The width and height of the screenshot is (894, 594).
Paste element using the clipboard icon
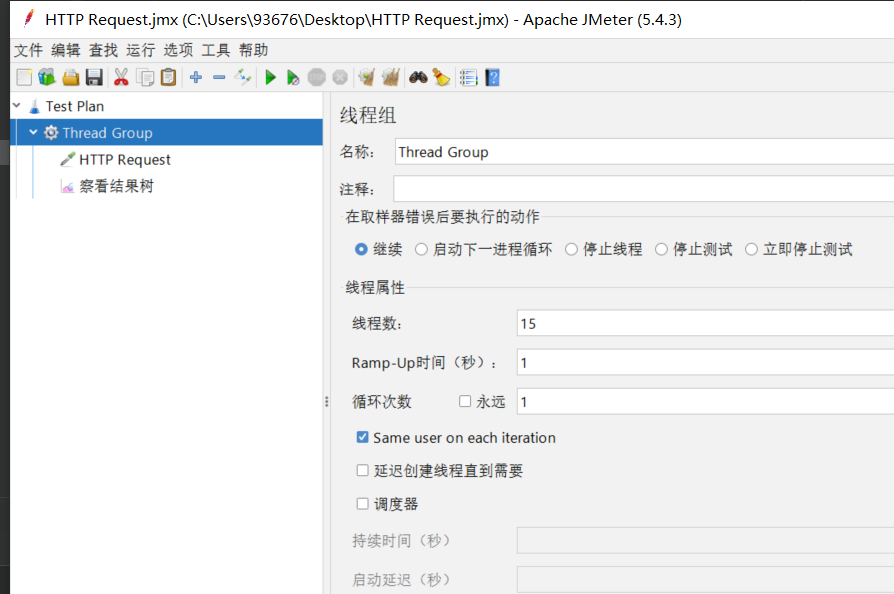[x=168, y=77]
